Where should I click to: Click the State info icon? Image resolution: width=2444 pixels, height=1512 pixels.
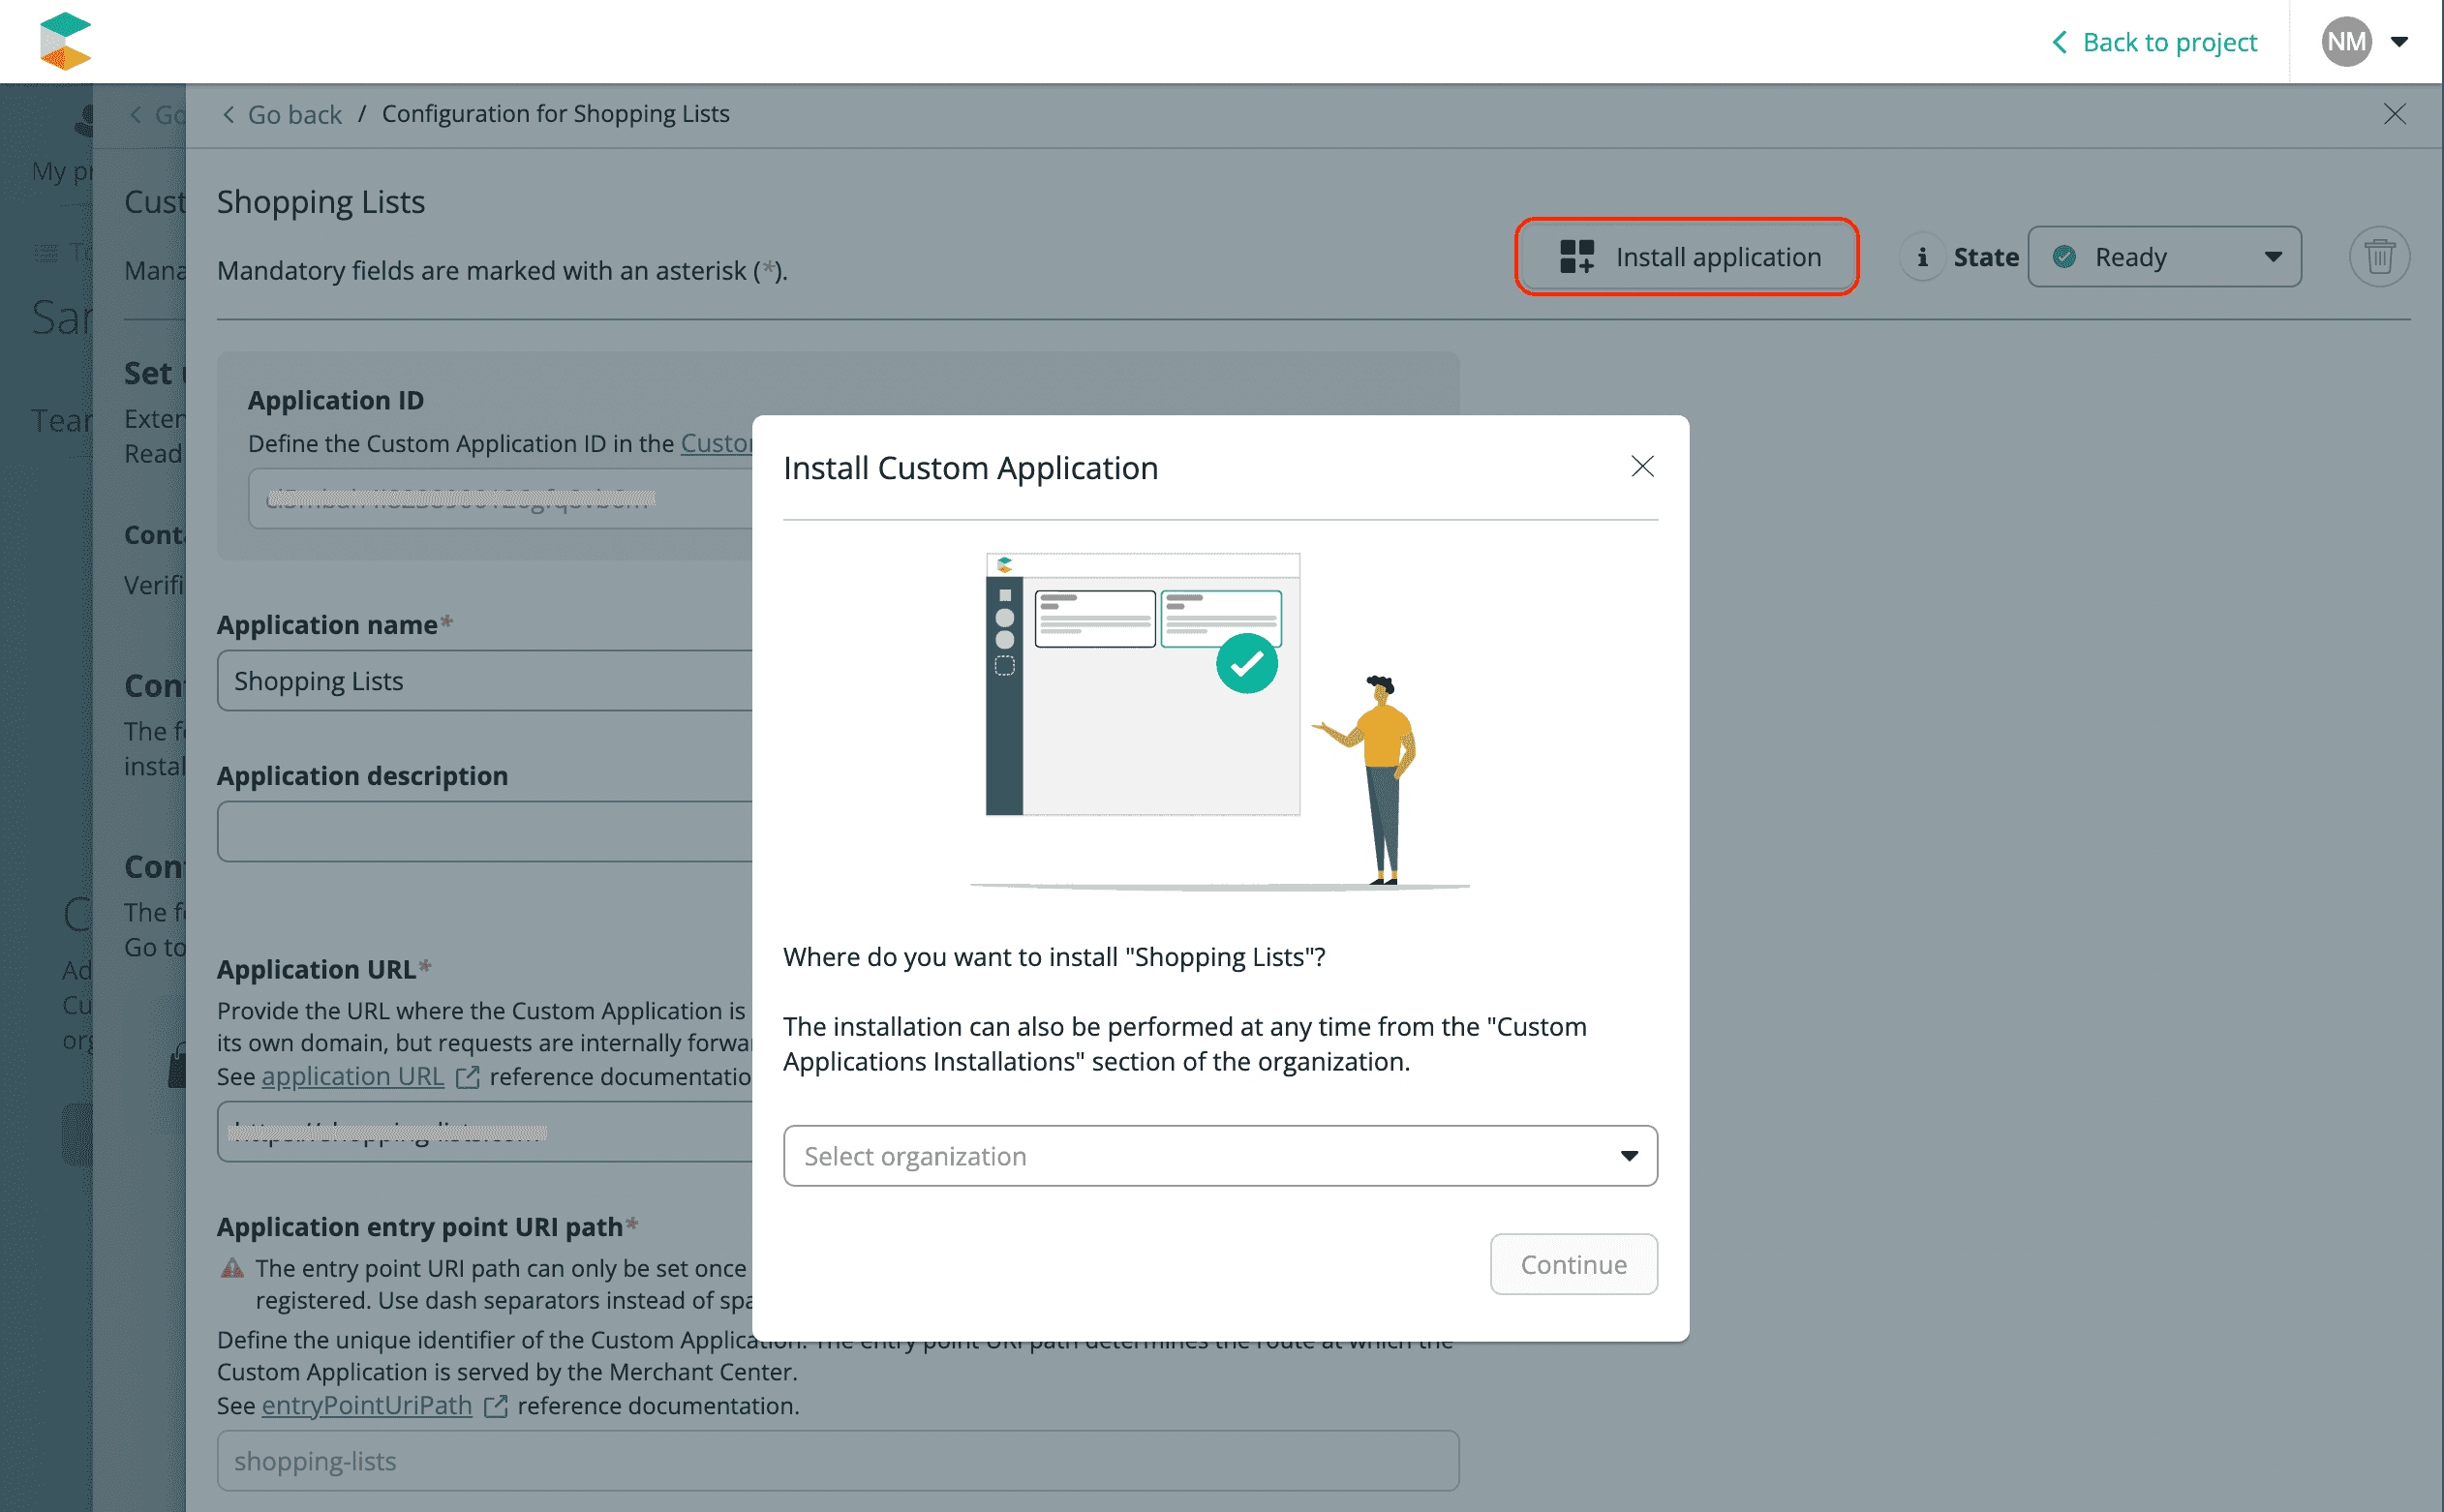(1921, 257)
